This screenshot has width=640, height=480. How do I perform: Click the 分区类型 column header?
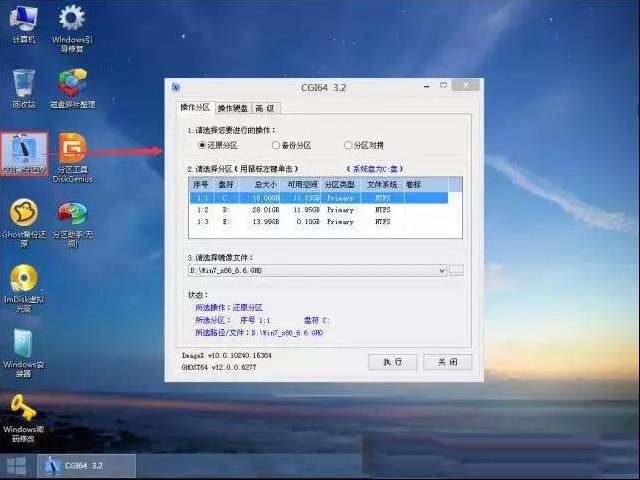tap(341, 185)
